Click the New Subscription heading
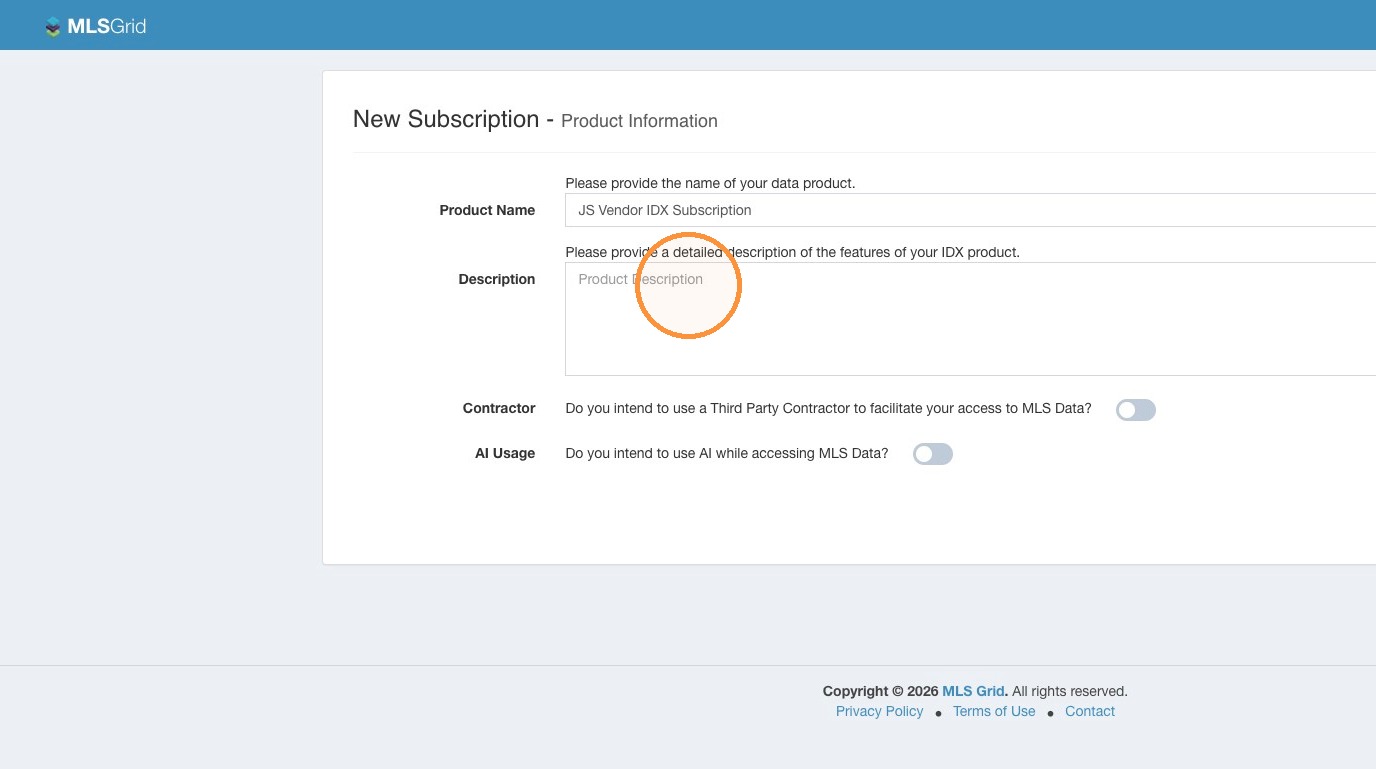The image size is (1376, 769). (x=446, y=119)
